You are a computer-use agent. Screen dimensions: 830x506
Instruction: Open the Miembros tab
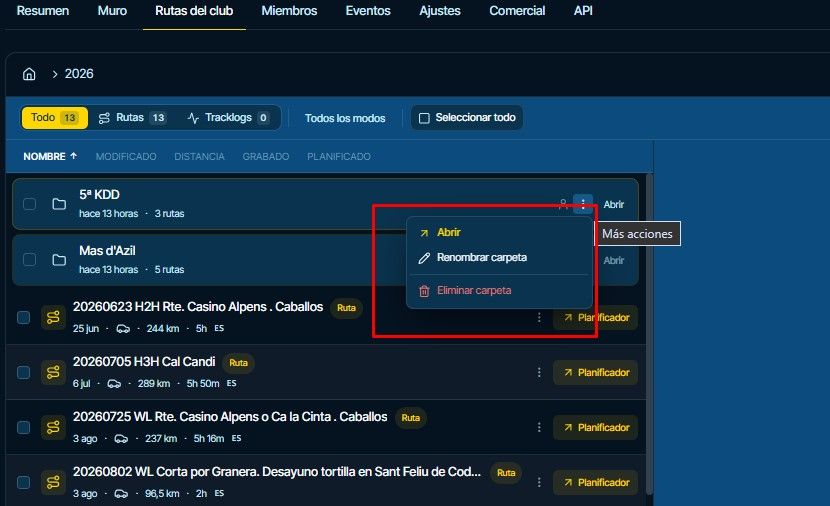point(289,11)
